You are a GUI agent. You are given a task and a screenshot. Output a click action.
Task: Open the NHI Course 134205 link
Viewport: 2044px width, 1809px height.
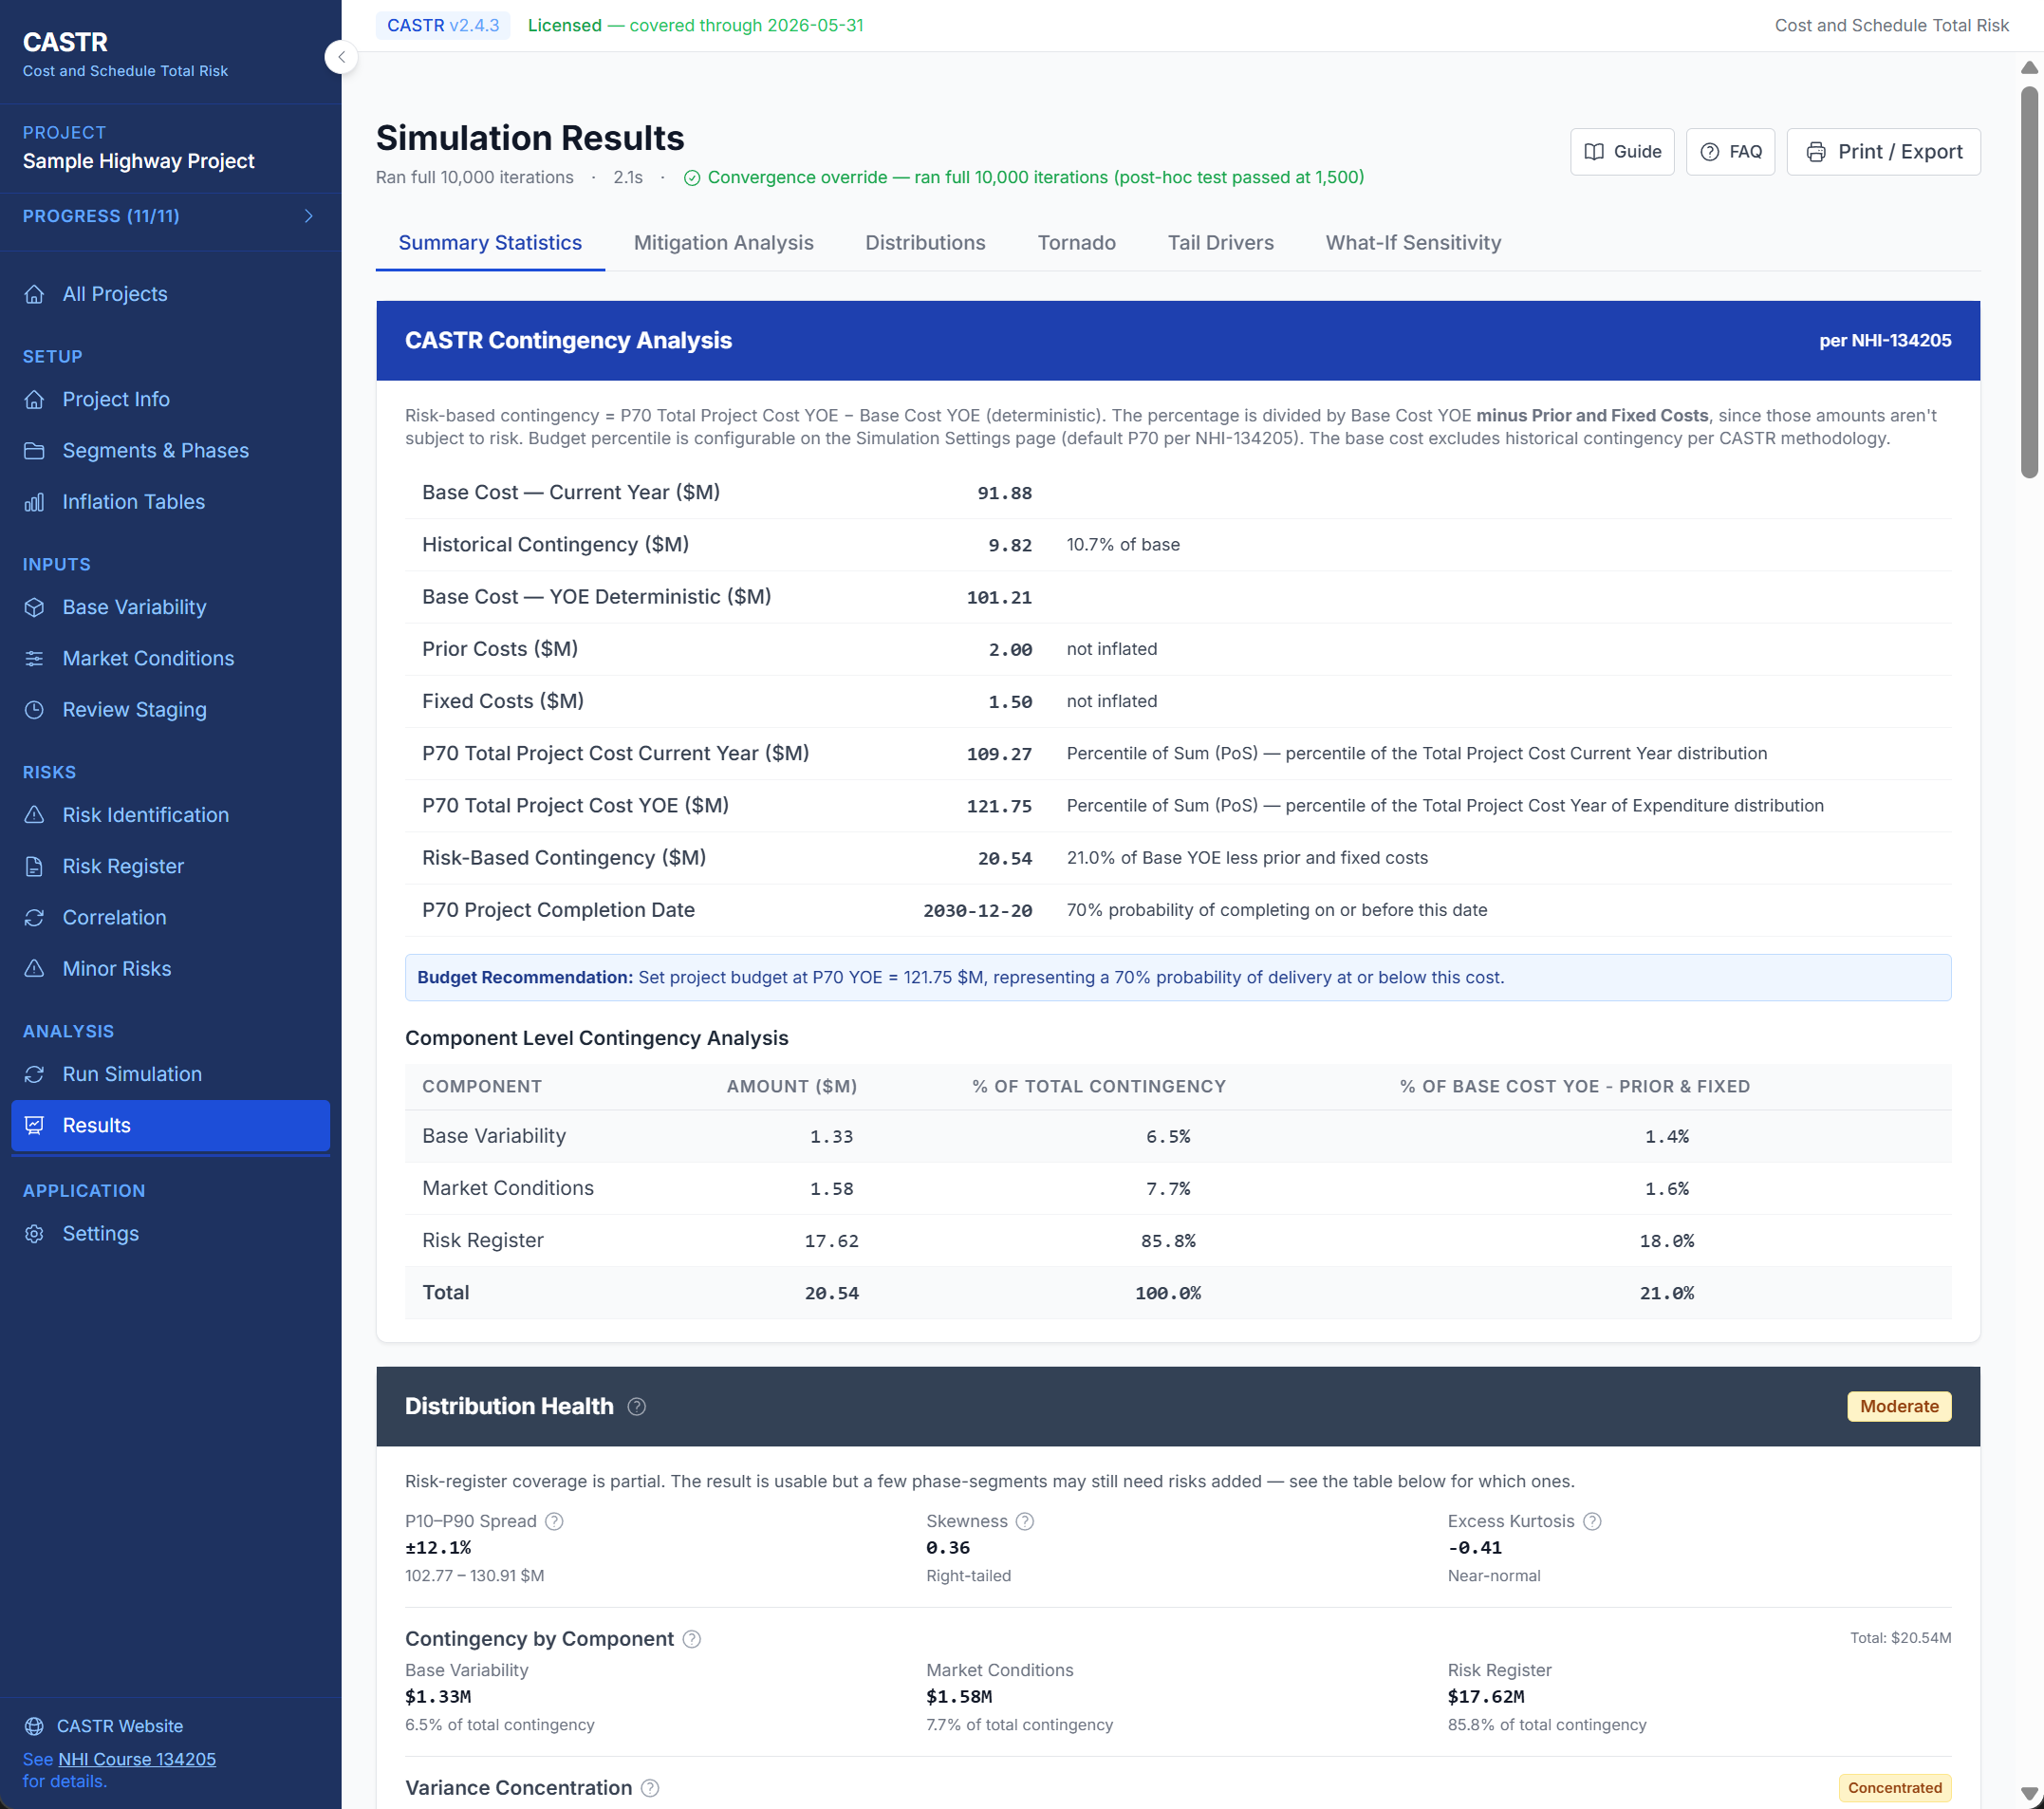point(135,1758)
